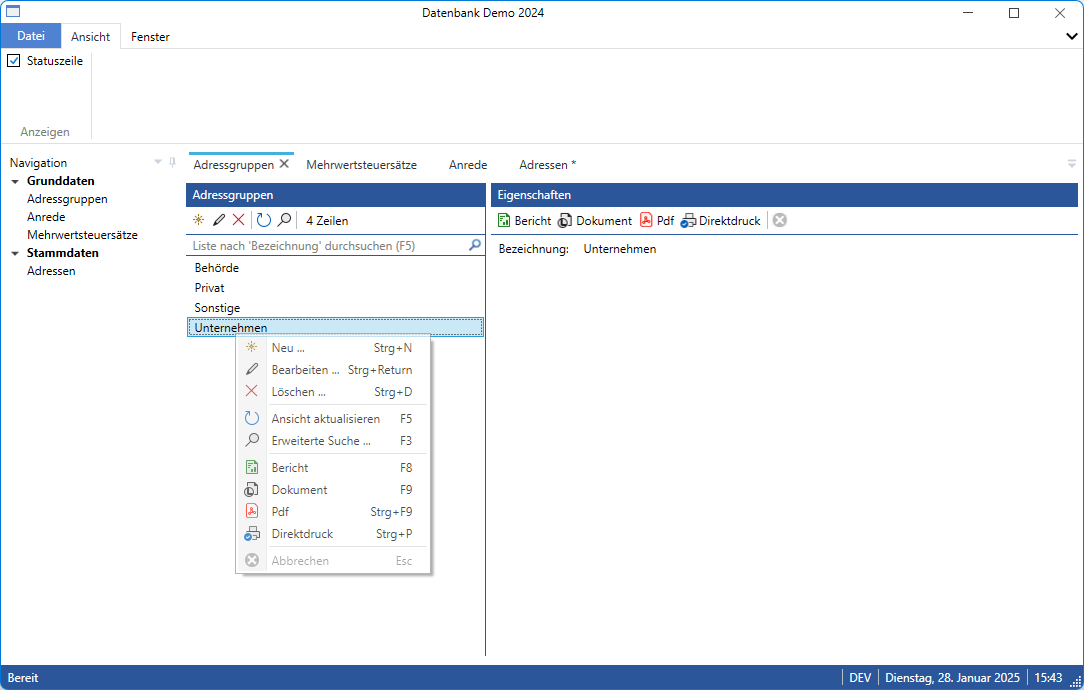Choose 'Erweiterte Suche ...' from the context menu

coord(333,441)
